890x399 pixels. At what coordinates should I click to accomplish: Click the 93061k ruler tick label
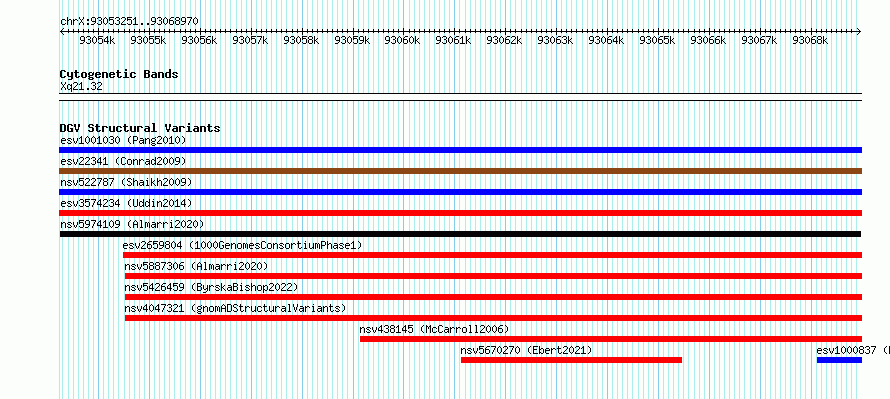(454, 40)
